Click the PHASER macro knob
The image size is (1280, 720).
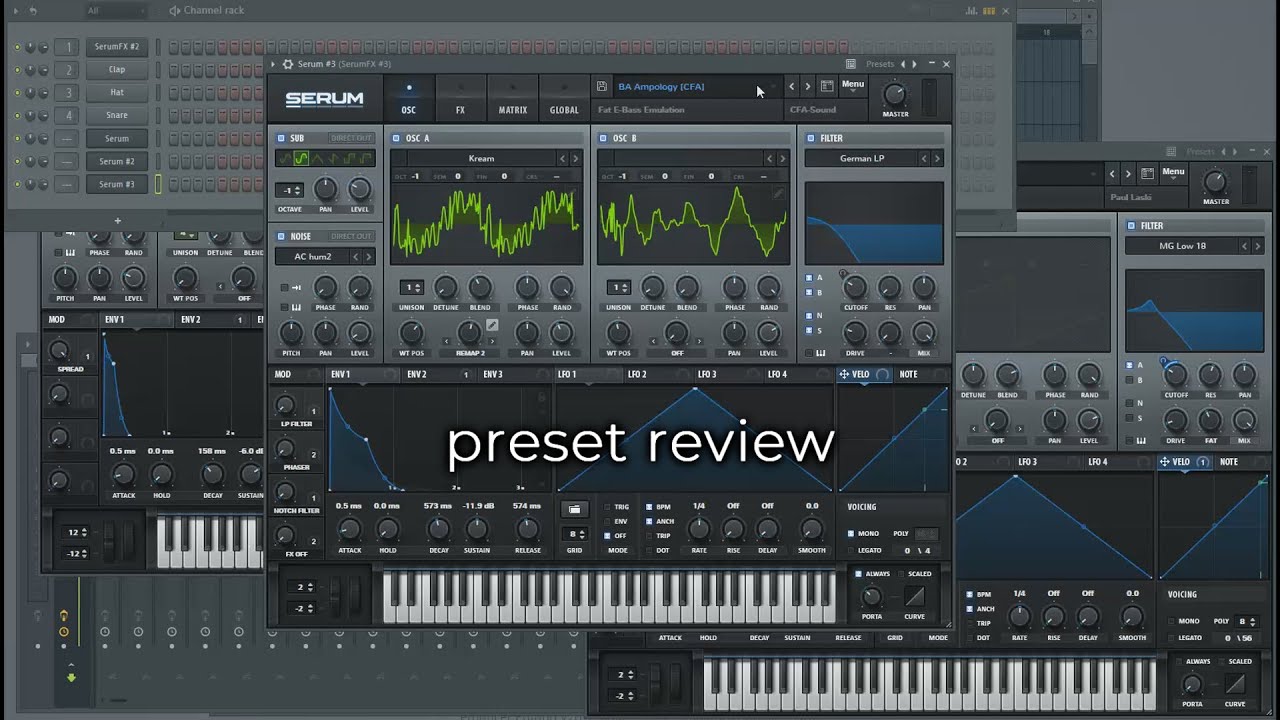[x=285, y=448]
